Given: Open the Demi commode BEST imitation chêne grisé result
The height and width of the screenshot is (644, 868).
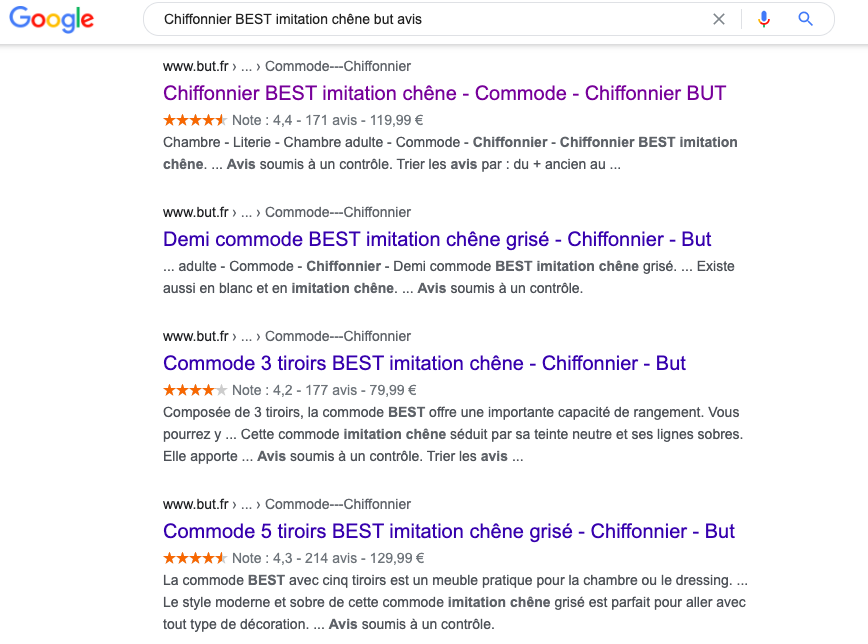Looking at the screenshot, I should coord(437,240).
